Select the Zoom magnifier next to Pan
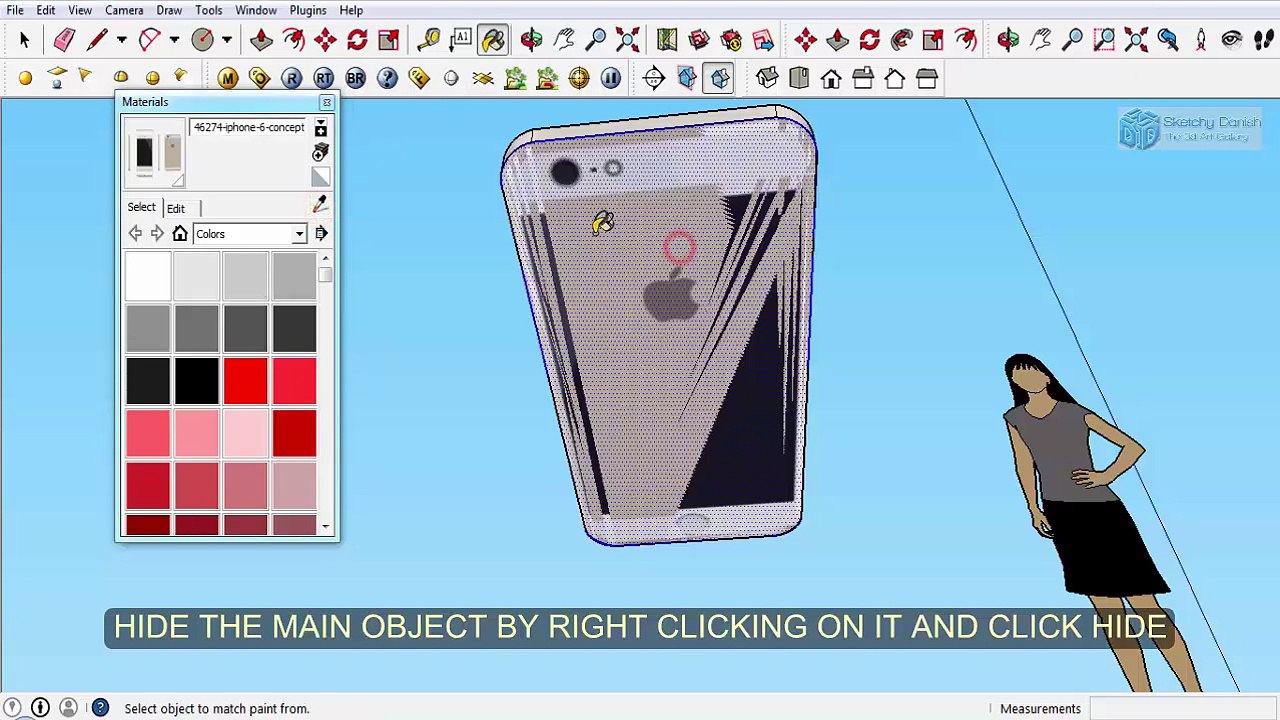The height and width of the screenshot is (720, 1280). tap(595, 40)
